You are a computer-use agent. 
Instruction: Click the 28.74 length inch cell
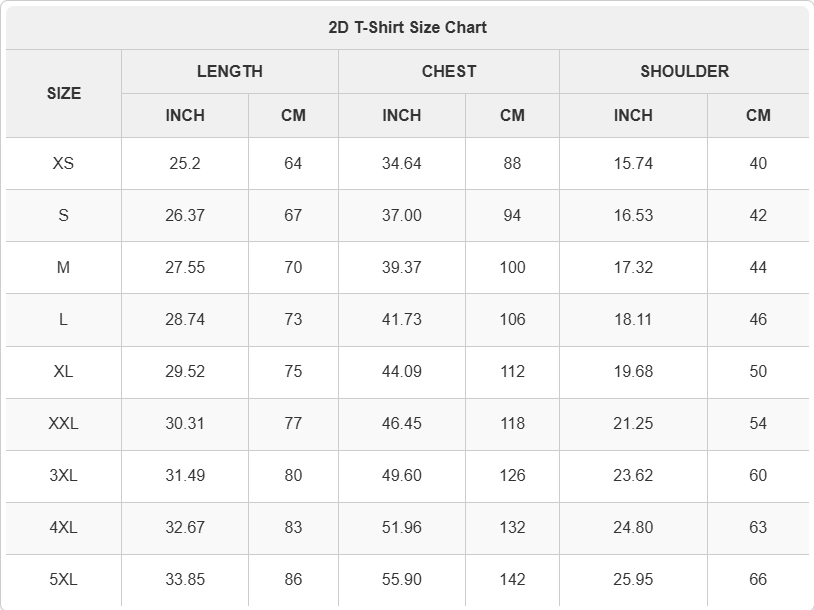pos(185,319)
